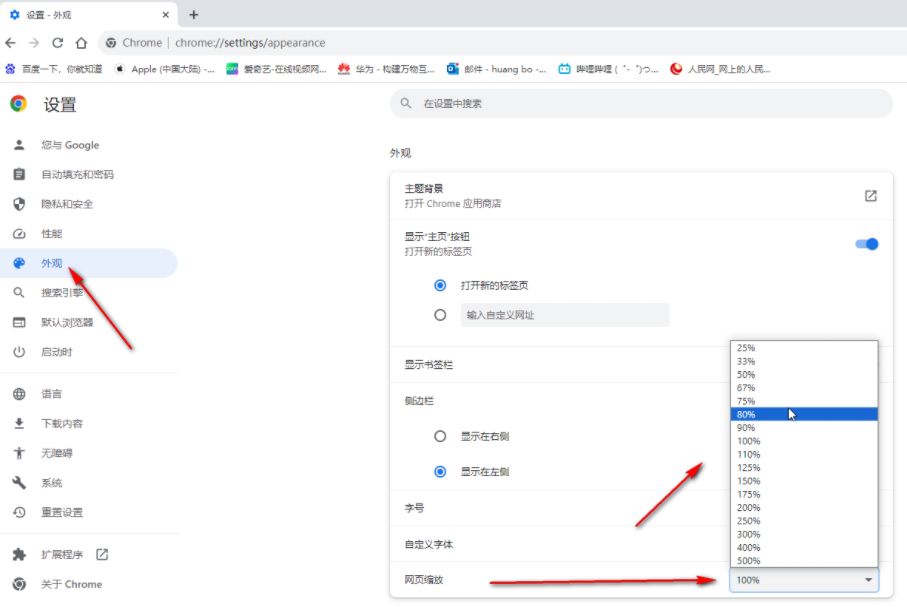907x607 pixels.
Task: Choose 90% from the zoom list
Action: (x=804, y=428)
